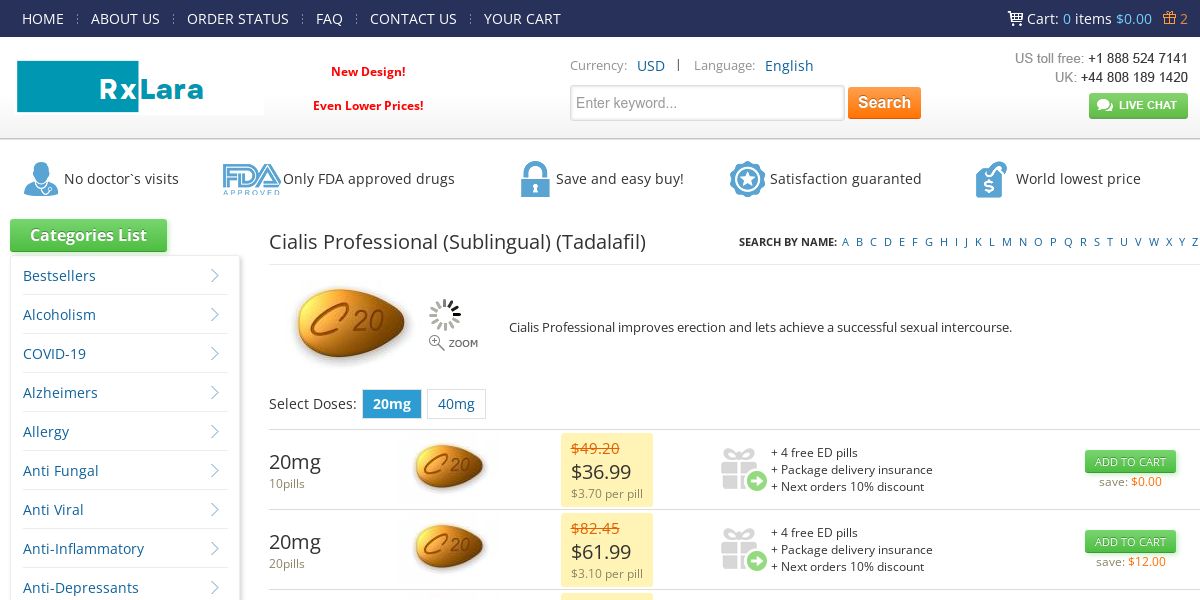Click the FDA approved drugs icon
The height and width of the screenshot is (600, 1200).
tap(251, 179)
